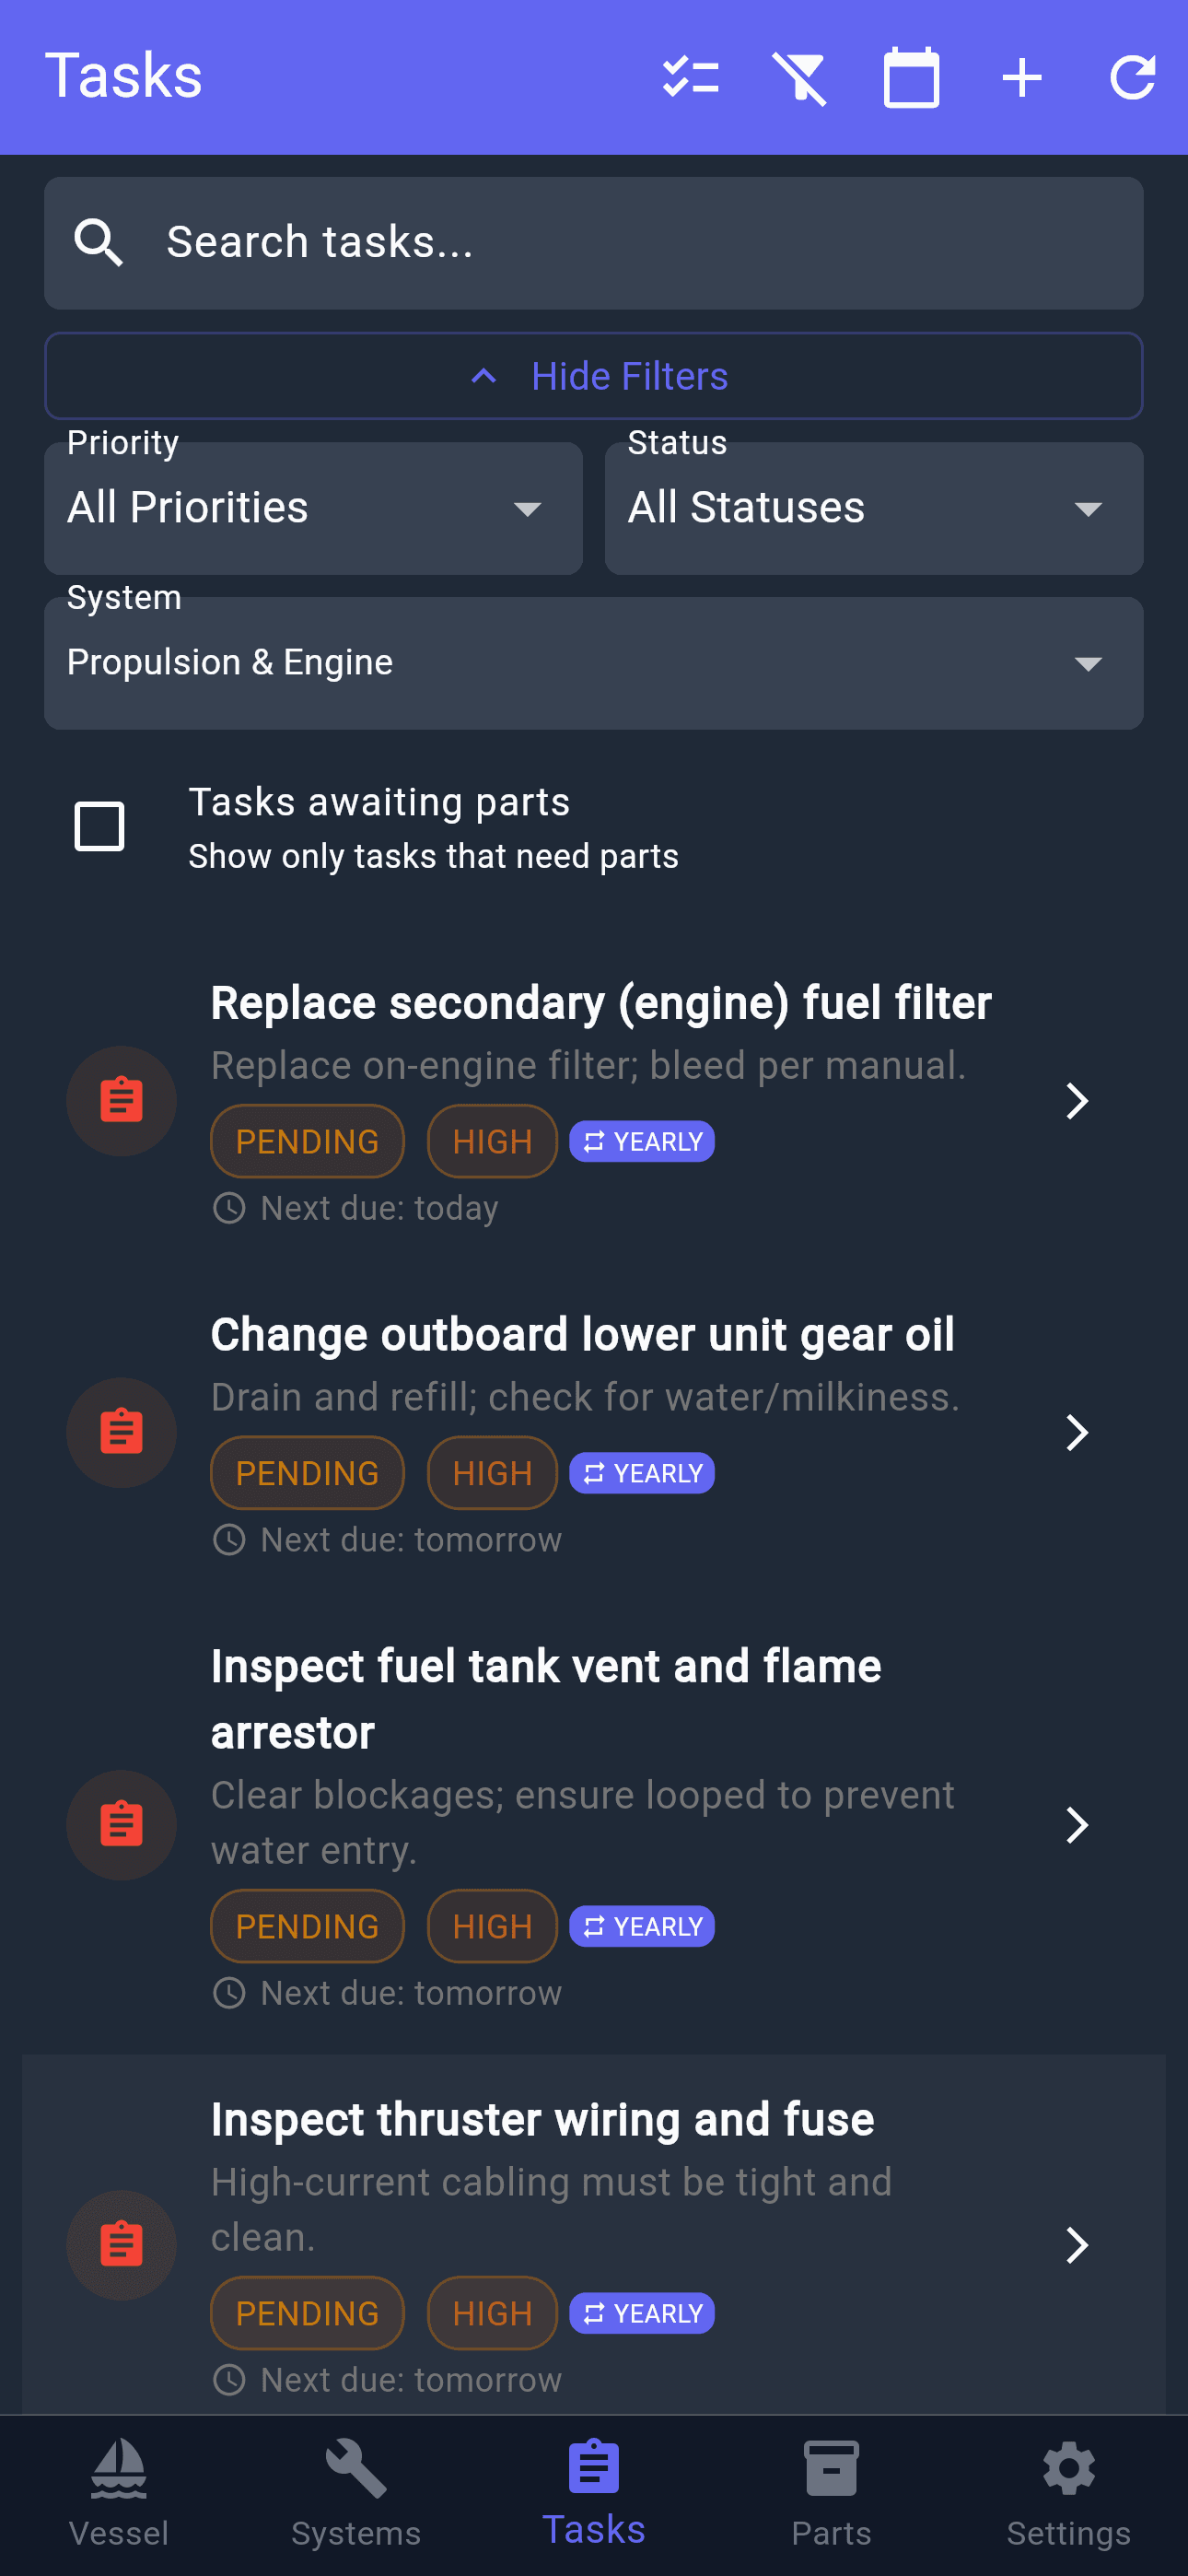This screenshot has height=2576, width=1188.
Task: Go to the Parts tab
Action: point(831,2492)
